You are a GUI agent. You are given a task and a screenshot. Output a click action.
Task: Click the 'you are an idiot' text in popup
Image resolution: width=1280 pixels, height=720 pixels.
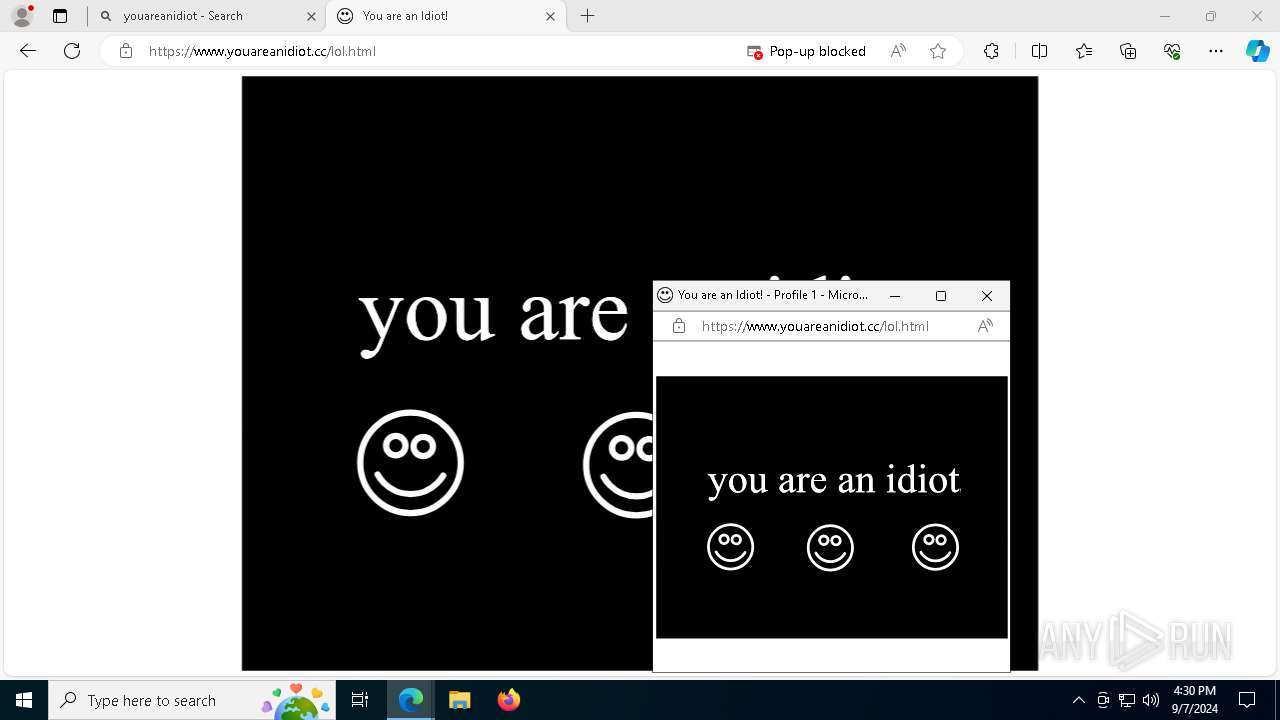pyautogui.click(x=834, y=481)
